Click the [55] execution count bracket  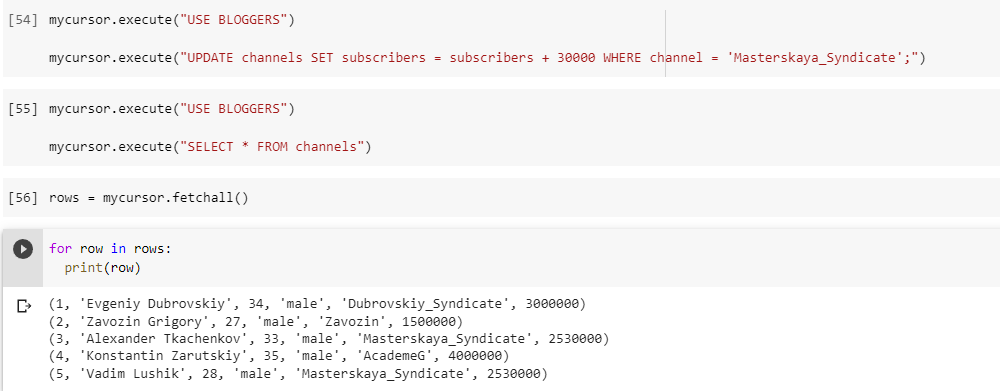[23, 109]
